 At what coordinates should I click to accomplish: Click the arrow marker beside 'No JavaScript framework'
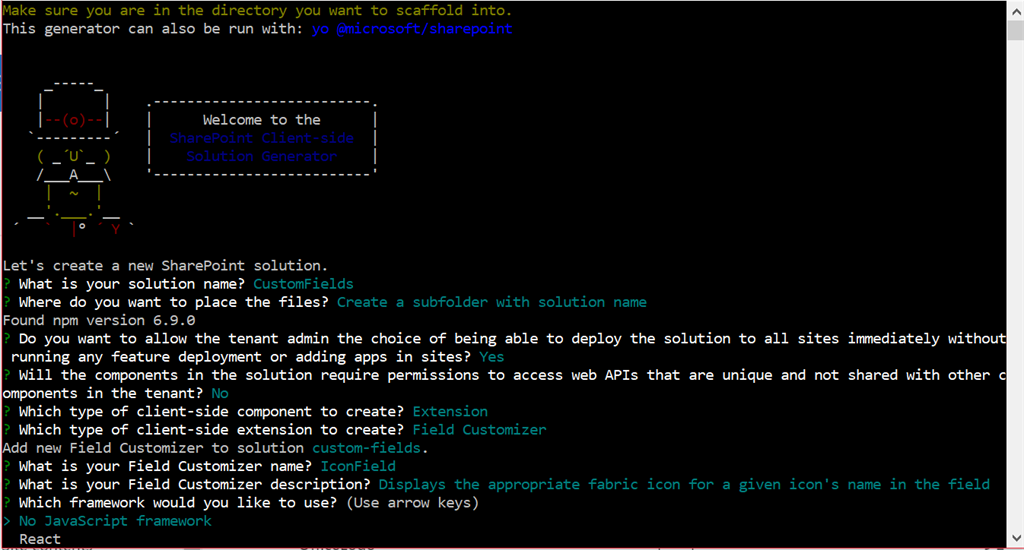[x=7, y=521]
